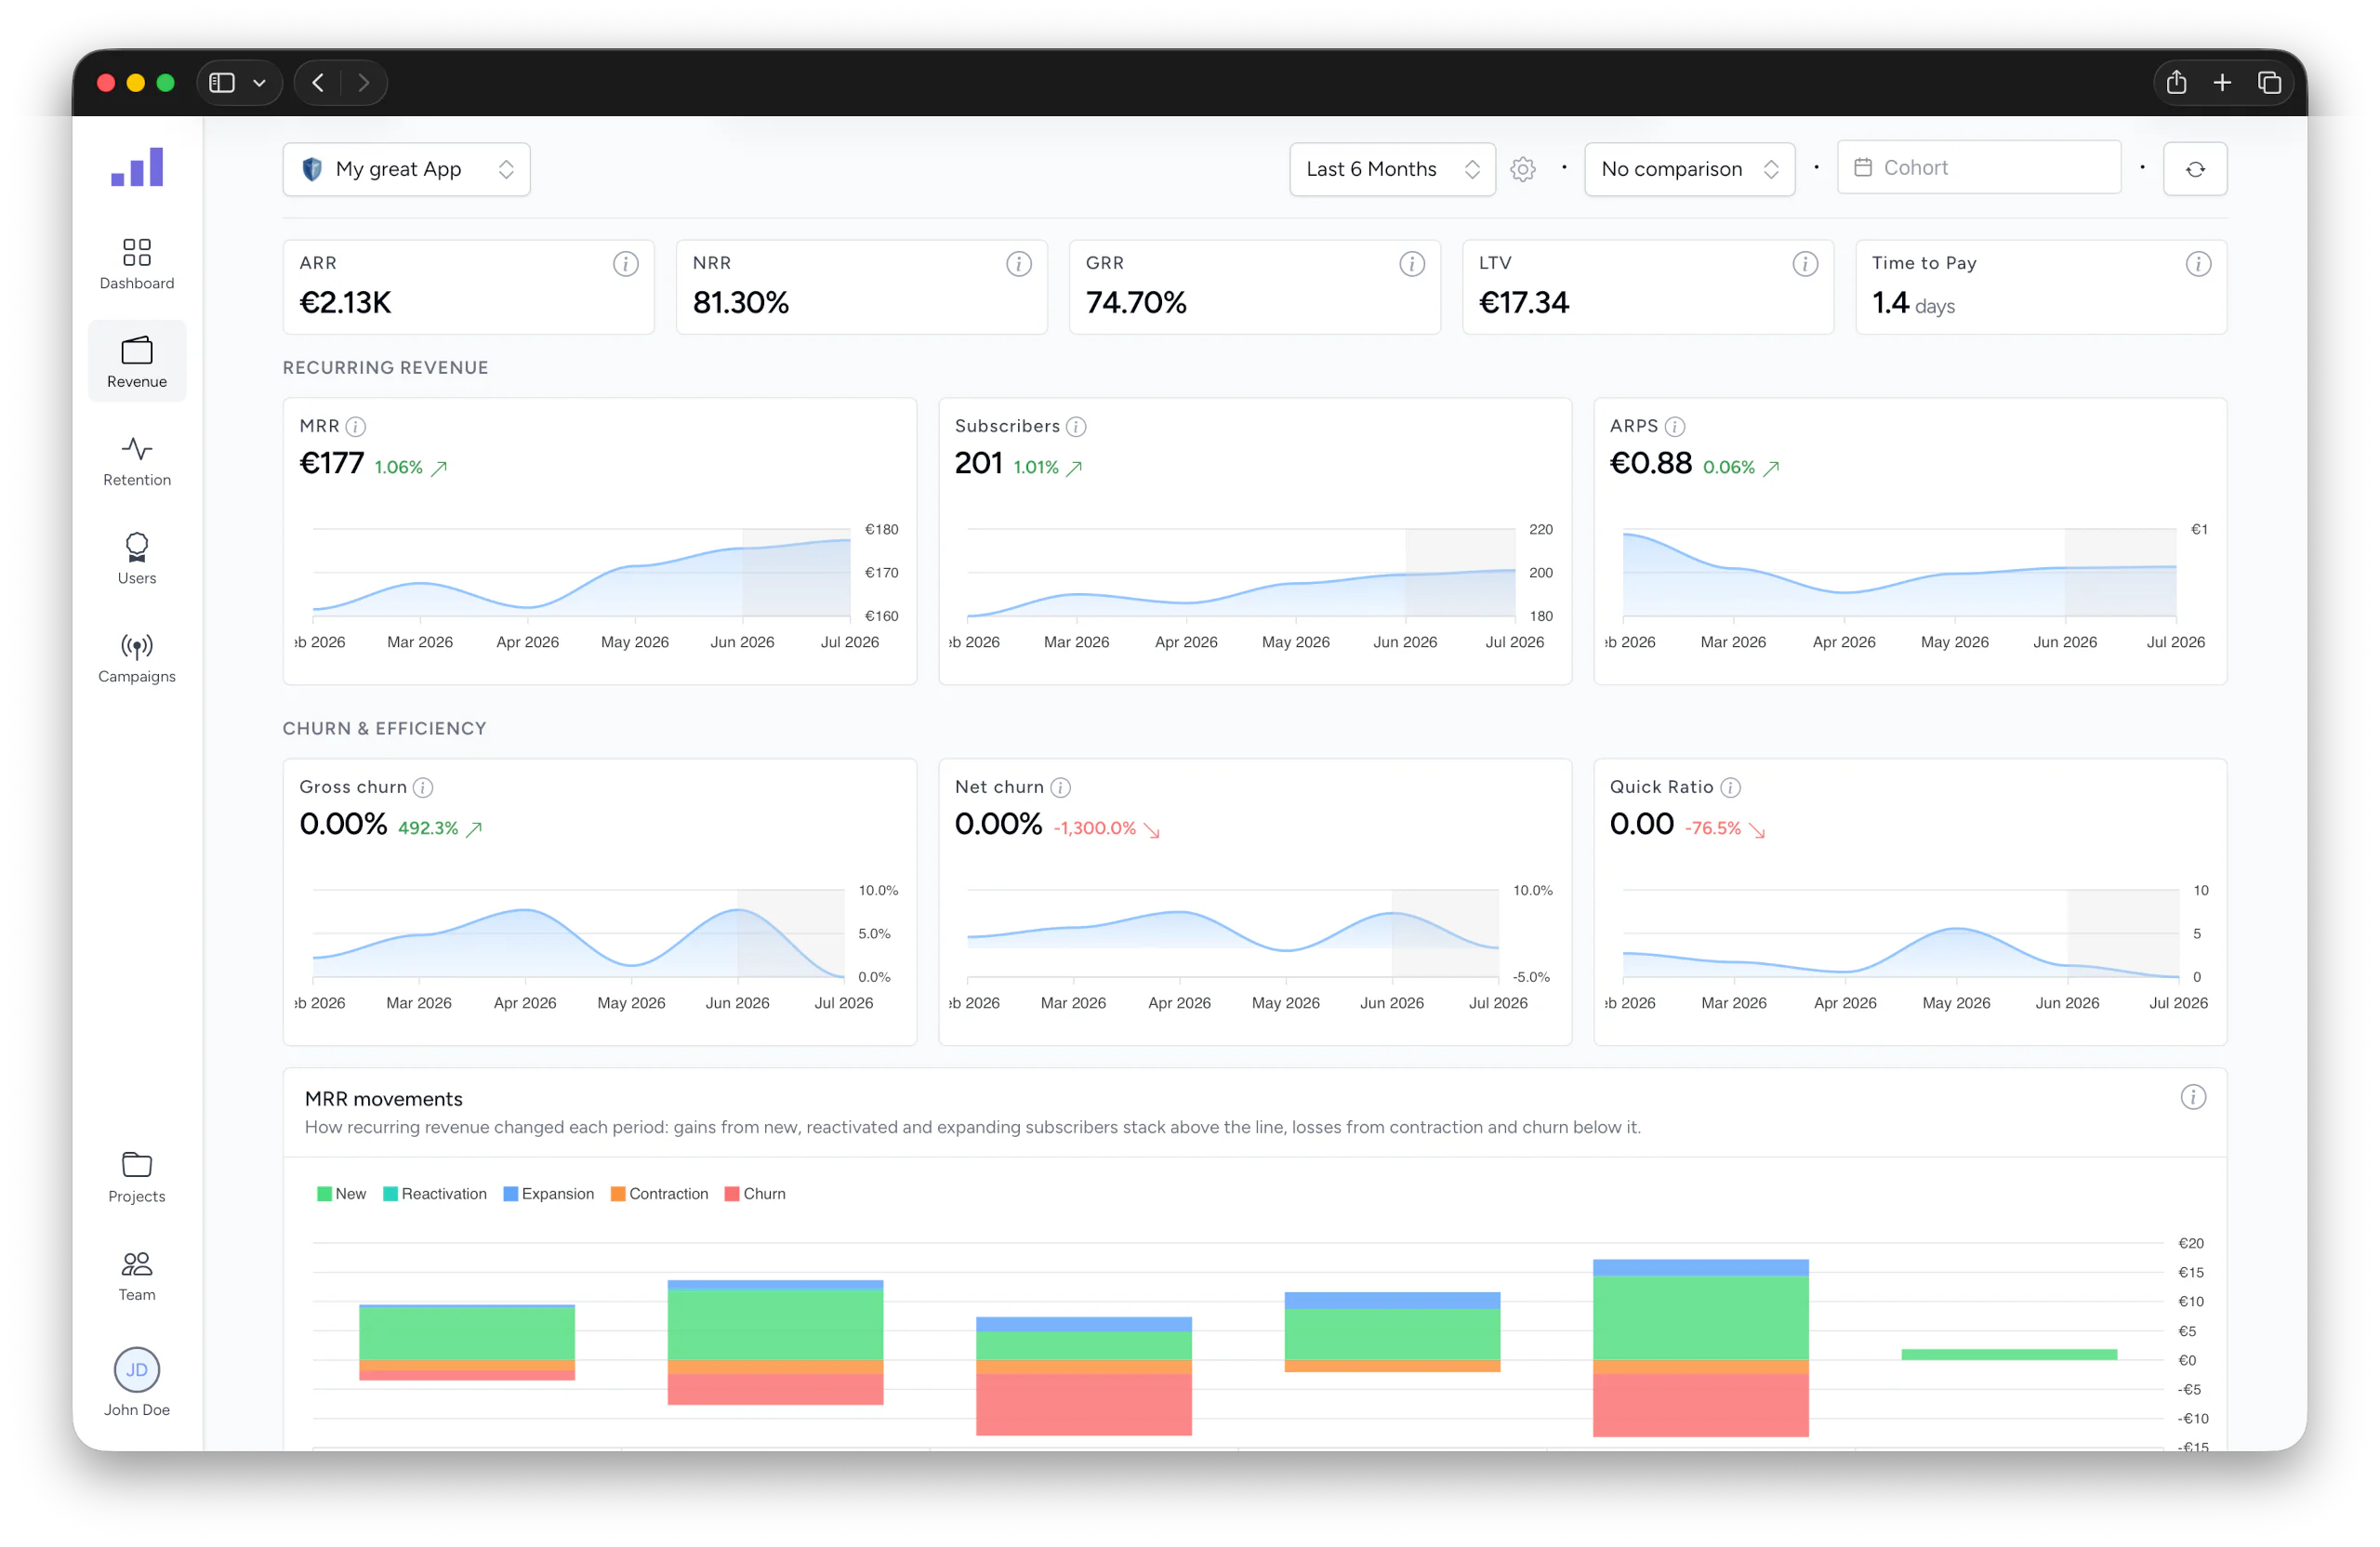Click the refresh data button

(x=2195, y=169)
